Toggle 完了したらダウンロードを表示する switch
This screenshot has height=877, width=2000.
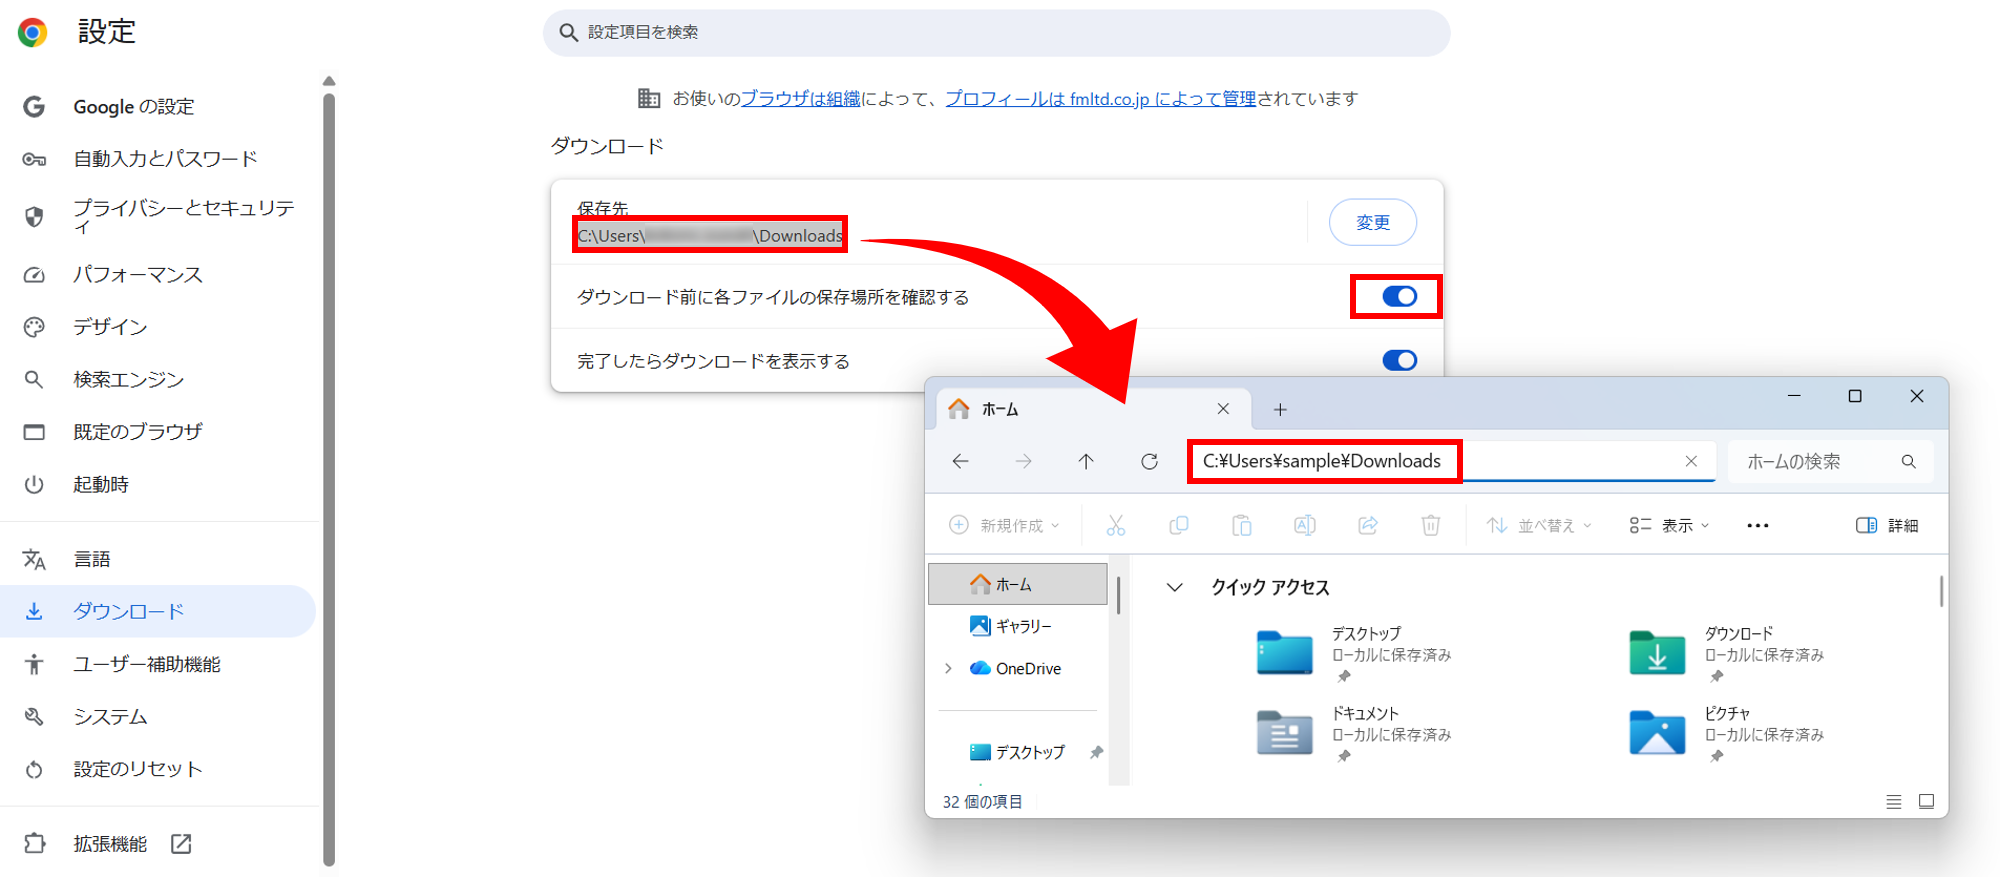click(1400, 360)
